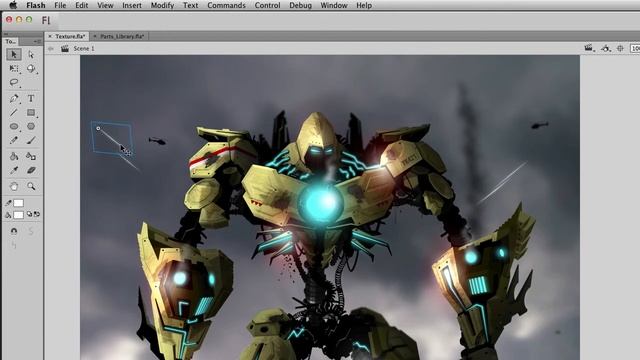Screen dimensions: 640x360
Task: Open the Insert menu
Action: [132, 5]
